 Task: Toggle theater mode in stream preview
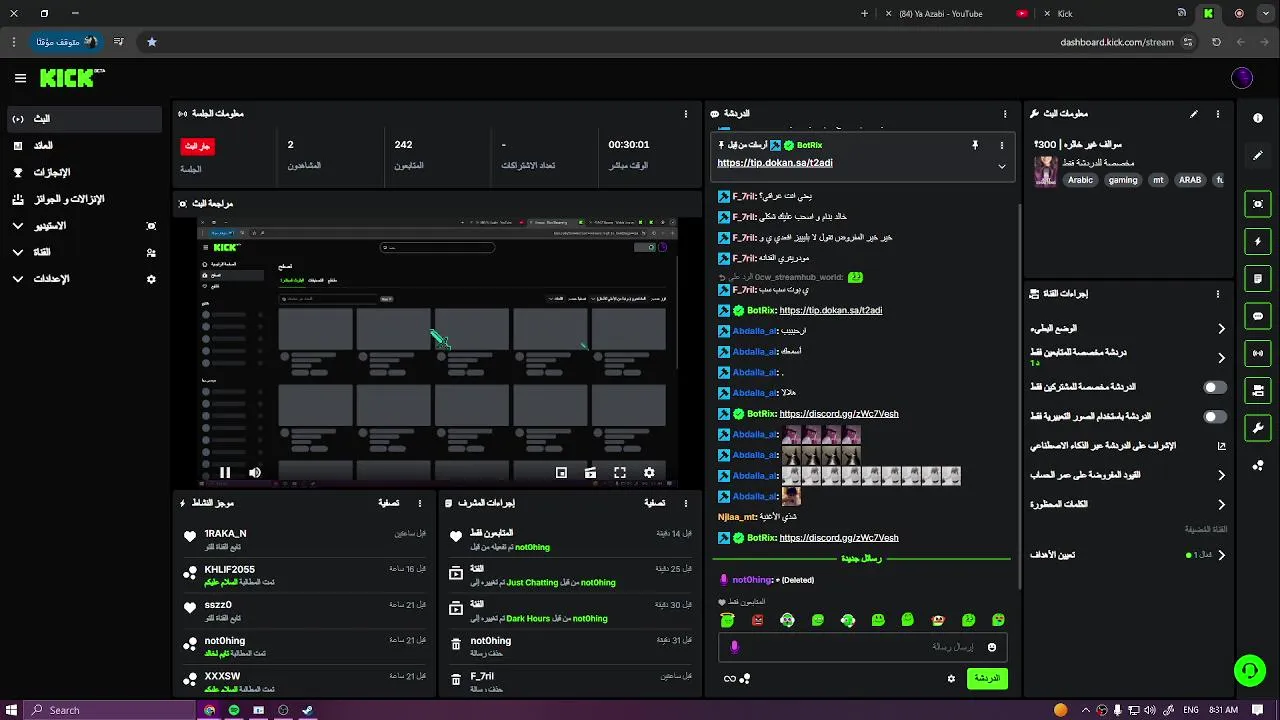590,473
